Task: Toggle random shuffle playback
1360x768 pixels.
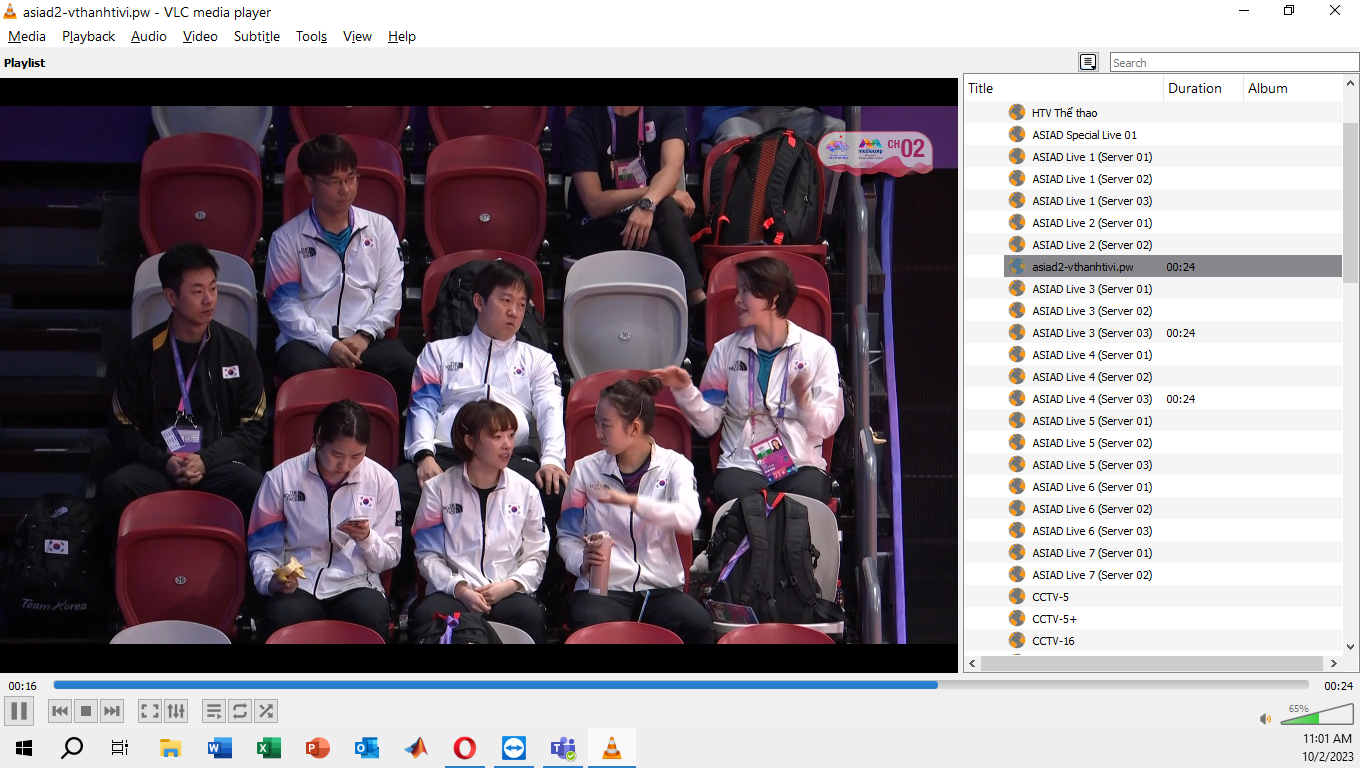Action: (266, 711)
